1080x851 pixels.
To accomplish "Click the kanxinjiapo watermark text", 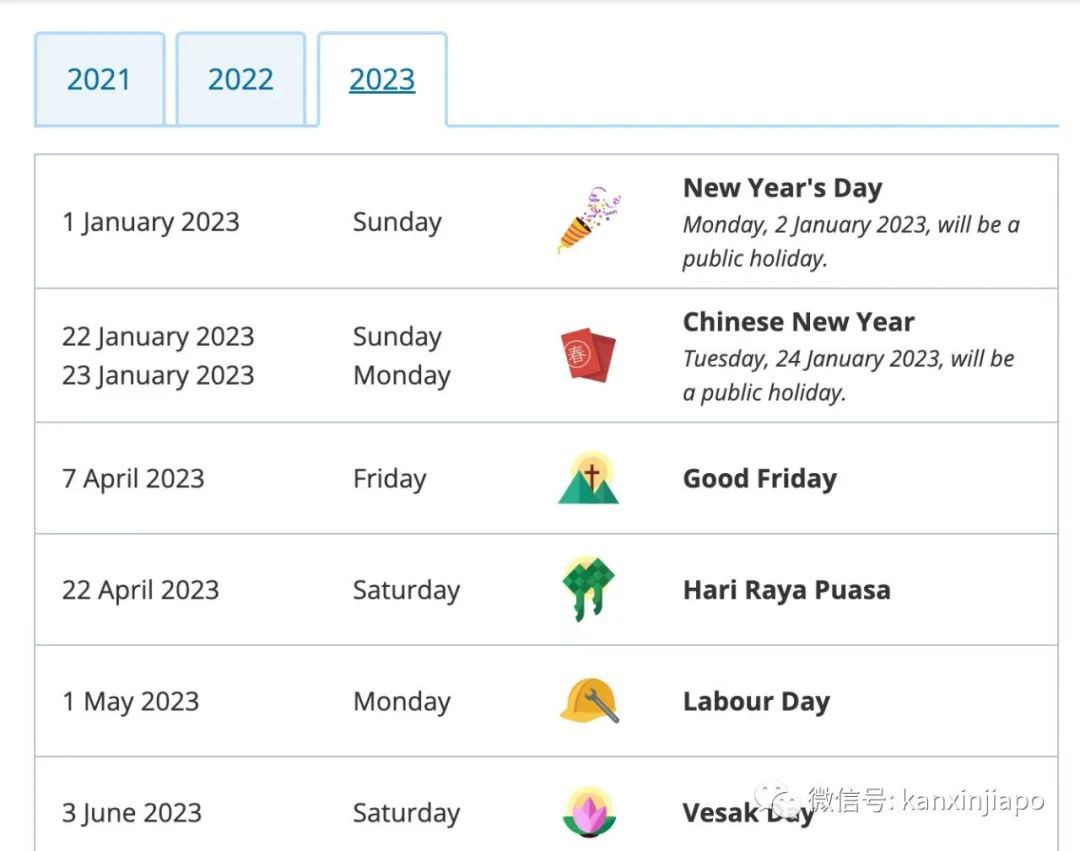I will coord(960,800).
